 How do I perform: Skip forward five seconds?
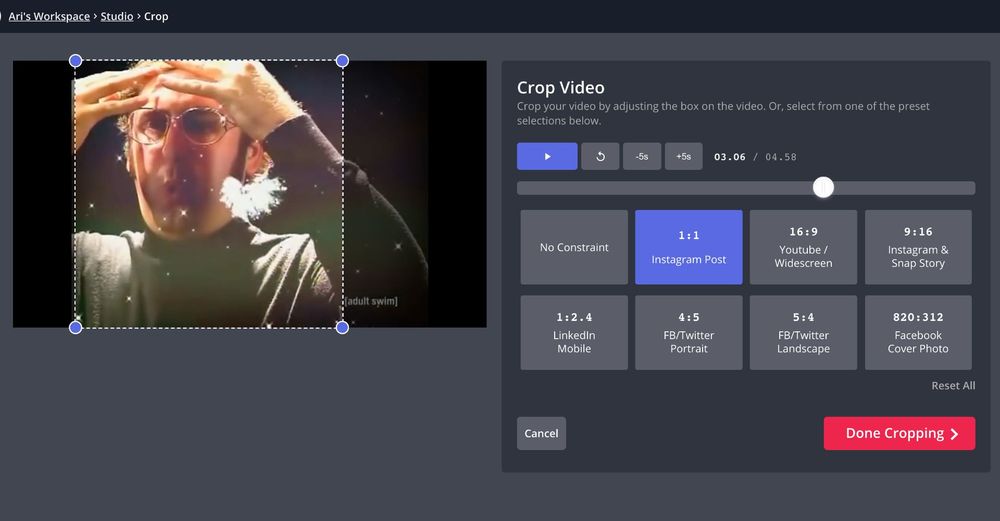684,156
